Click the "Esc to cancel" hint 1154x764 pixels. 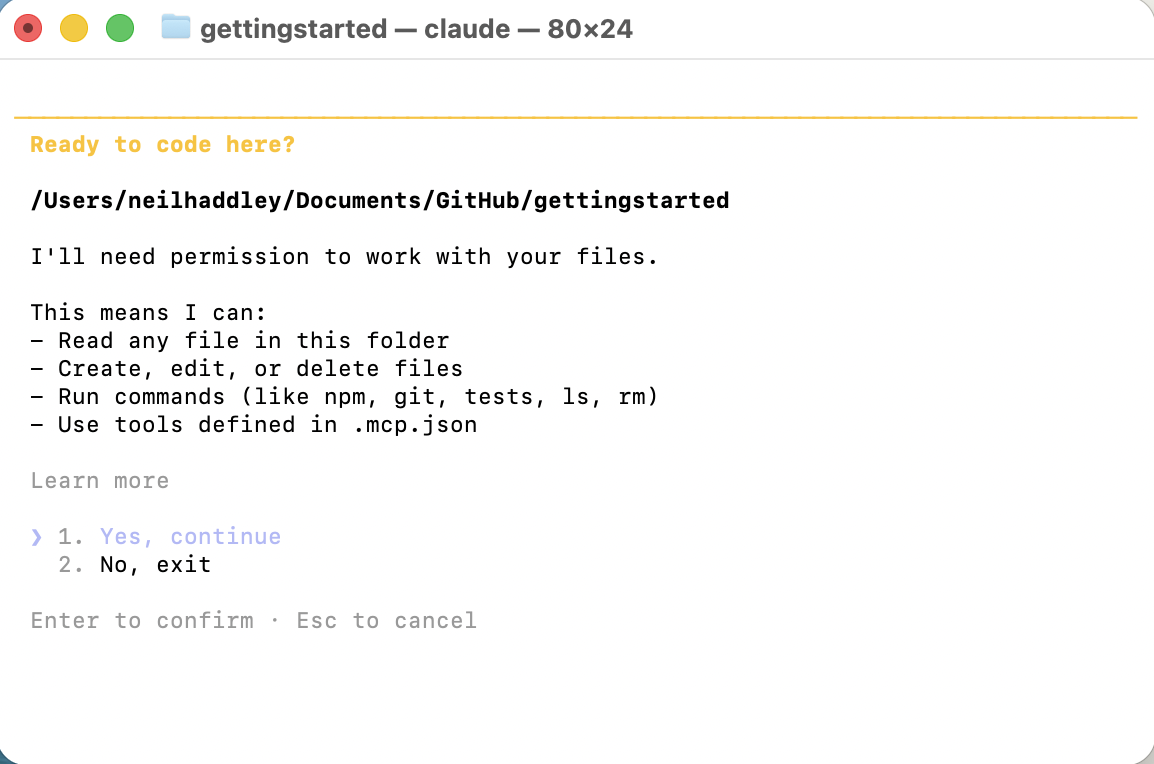tap(386, 621)
